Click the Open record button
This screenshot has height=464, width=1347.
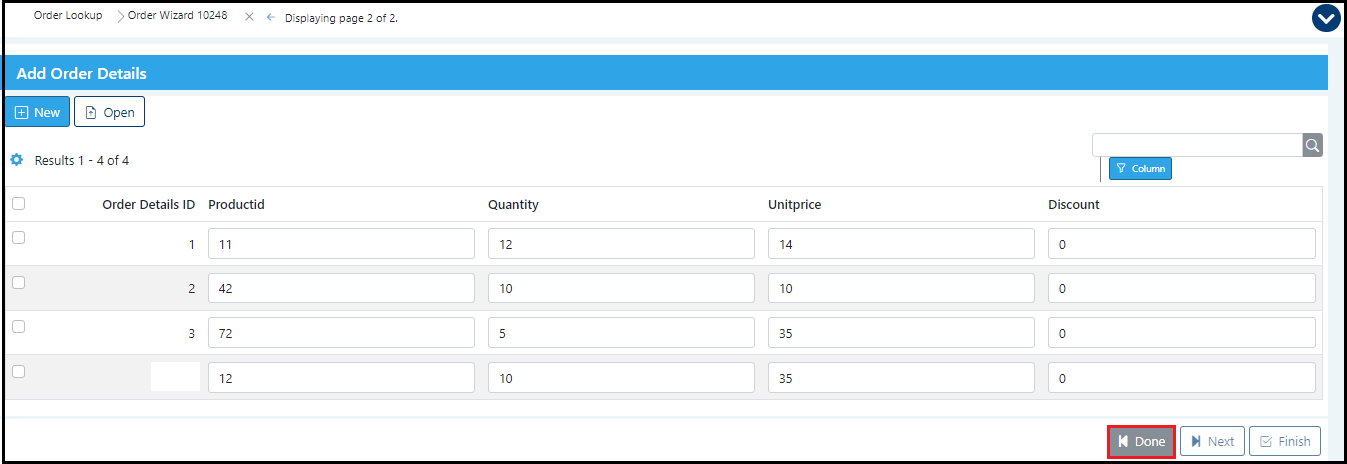[110, 112]
